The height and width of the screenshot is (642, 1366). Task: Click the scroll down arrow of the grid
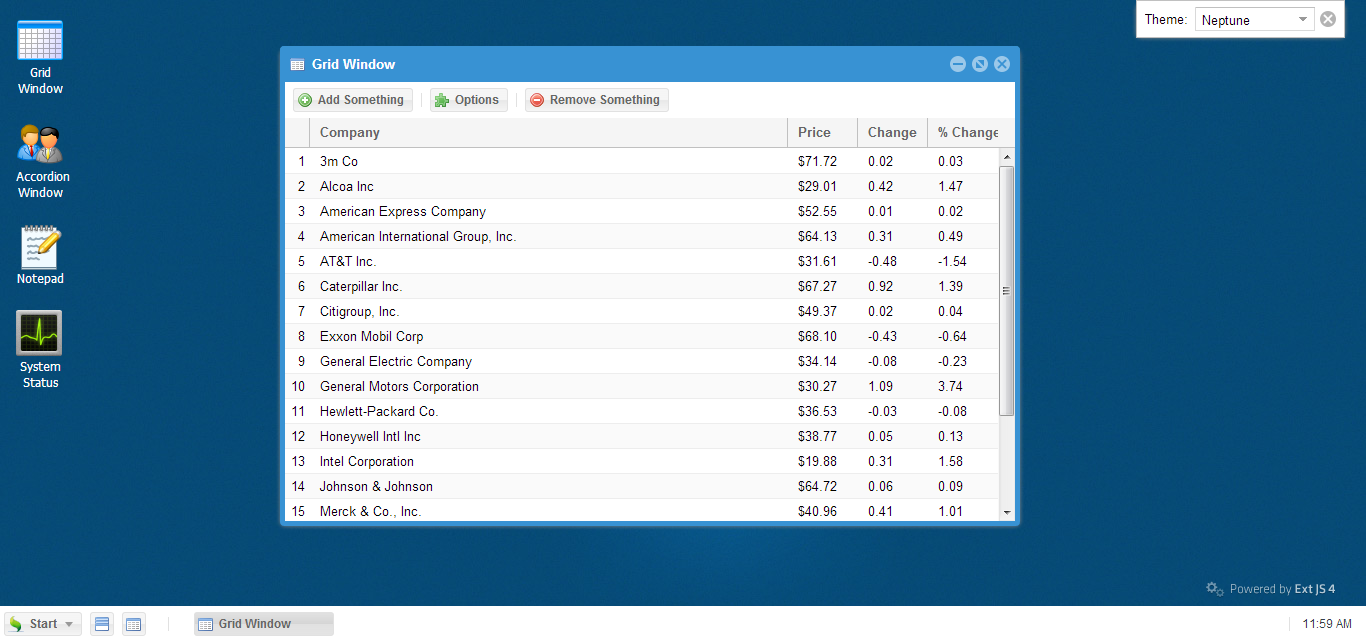[1007, 512]
